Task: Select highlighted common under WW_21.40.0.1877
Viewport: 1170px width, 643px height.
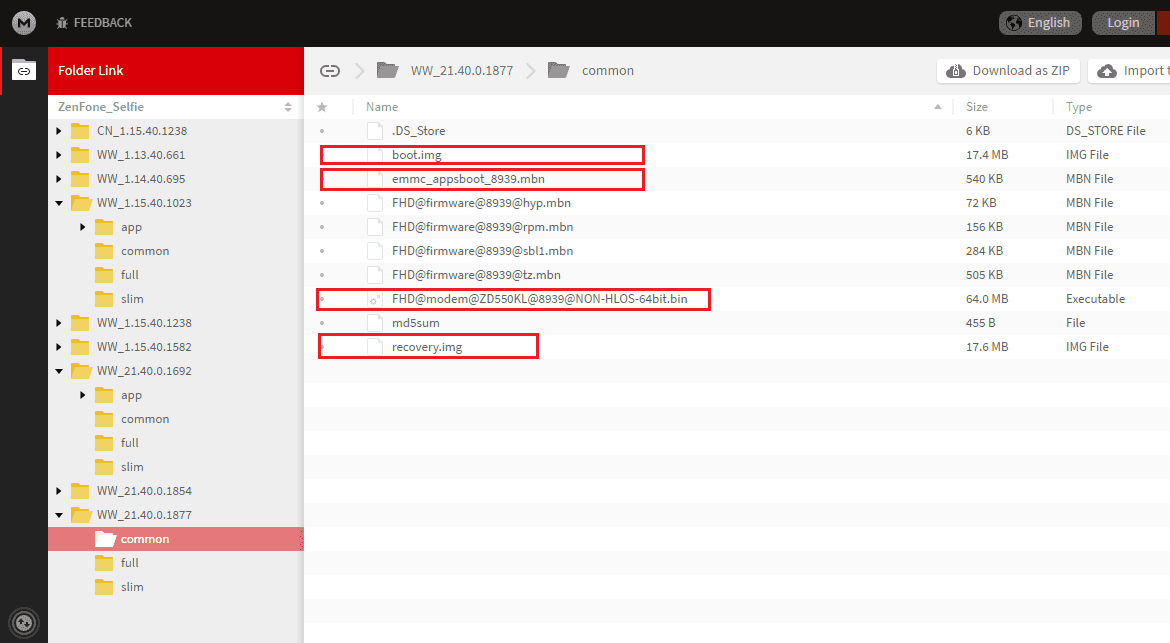Action: coord(175,539)
